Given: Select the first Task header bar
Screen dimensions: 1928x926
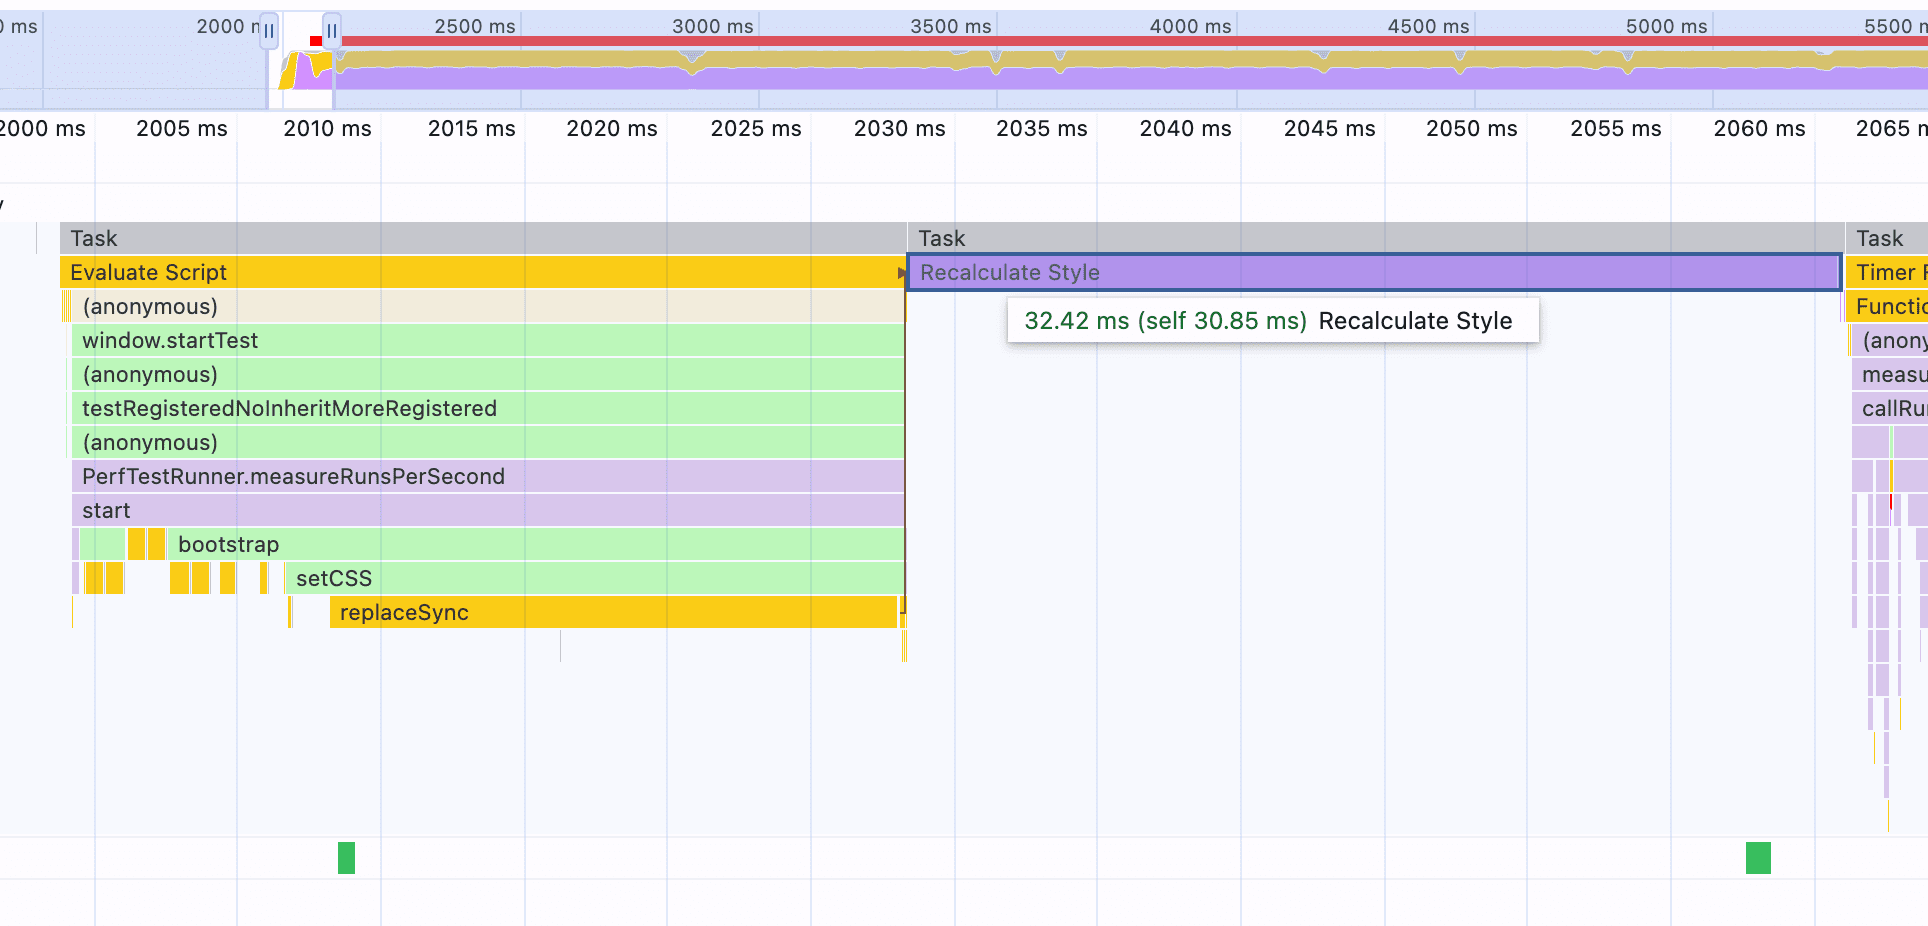Looking at the screenshot, I should click(400, 238).
